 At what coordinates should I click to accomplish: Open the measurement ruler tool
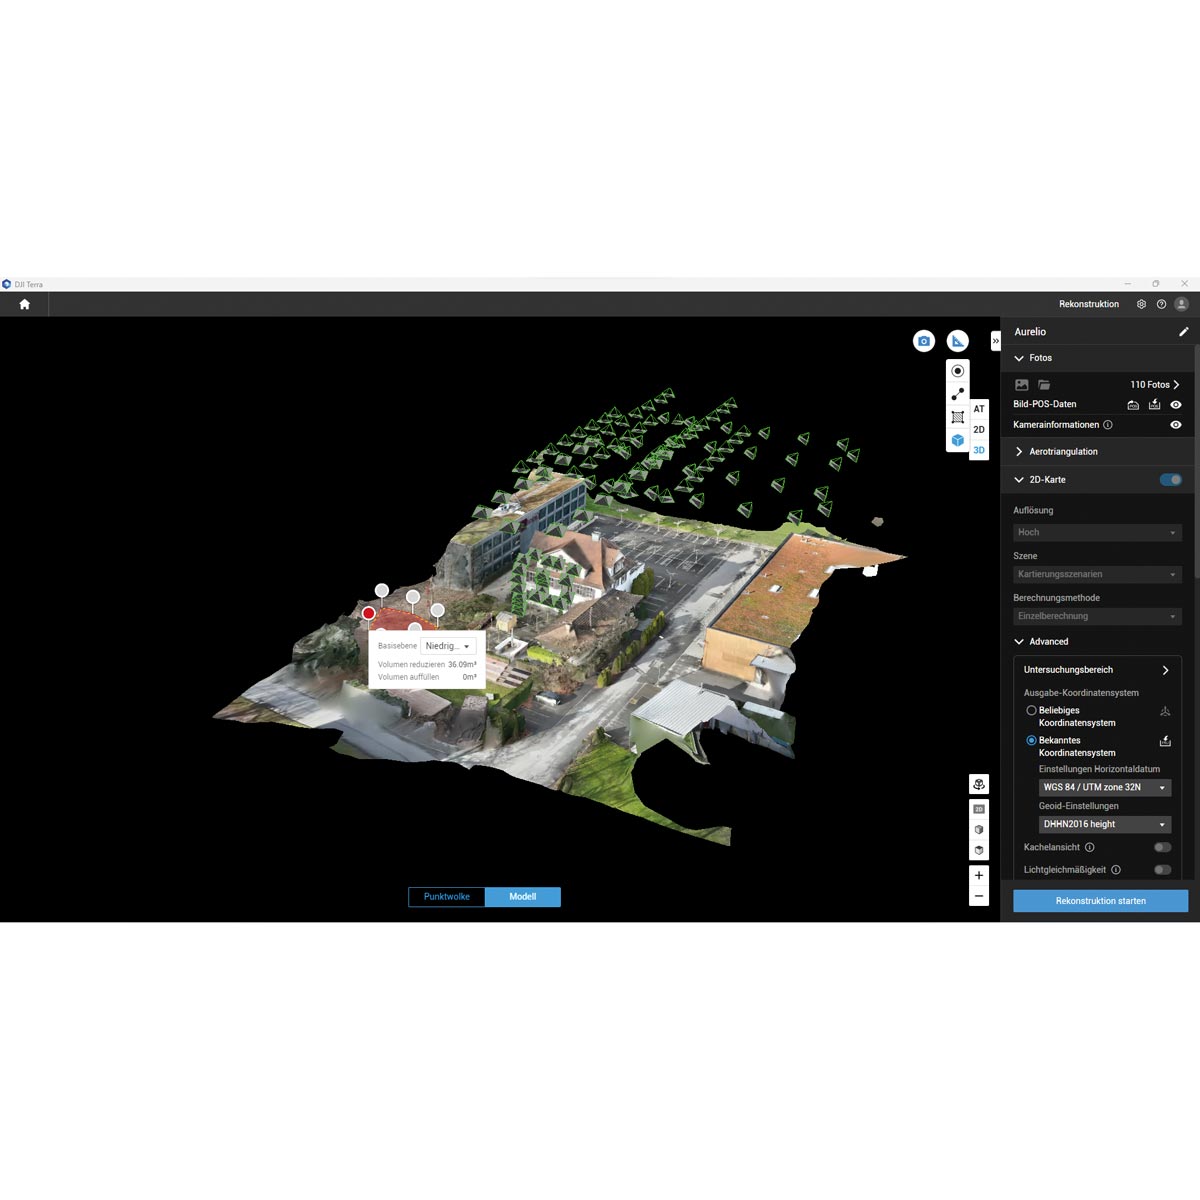pos(958,341)
